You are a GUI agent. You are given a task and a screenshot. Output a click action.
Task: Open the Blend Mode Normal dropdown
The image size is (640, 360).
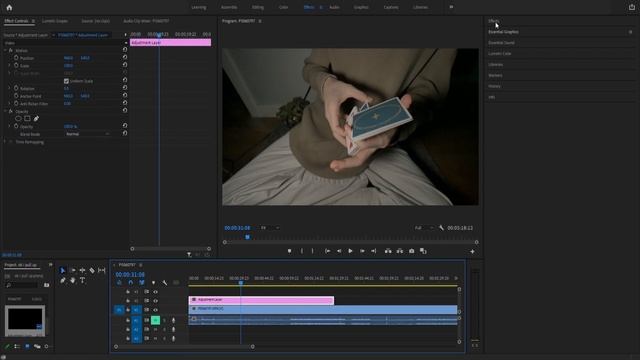coord(87,134)
